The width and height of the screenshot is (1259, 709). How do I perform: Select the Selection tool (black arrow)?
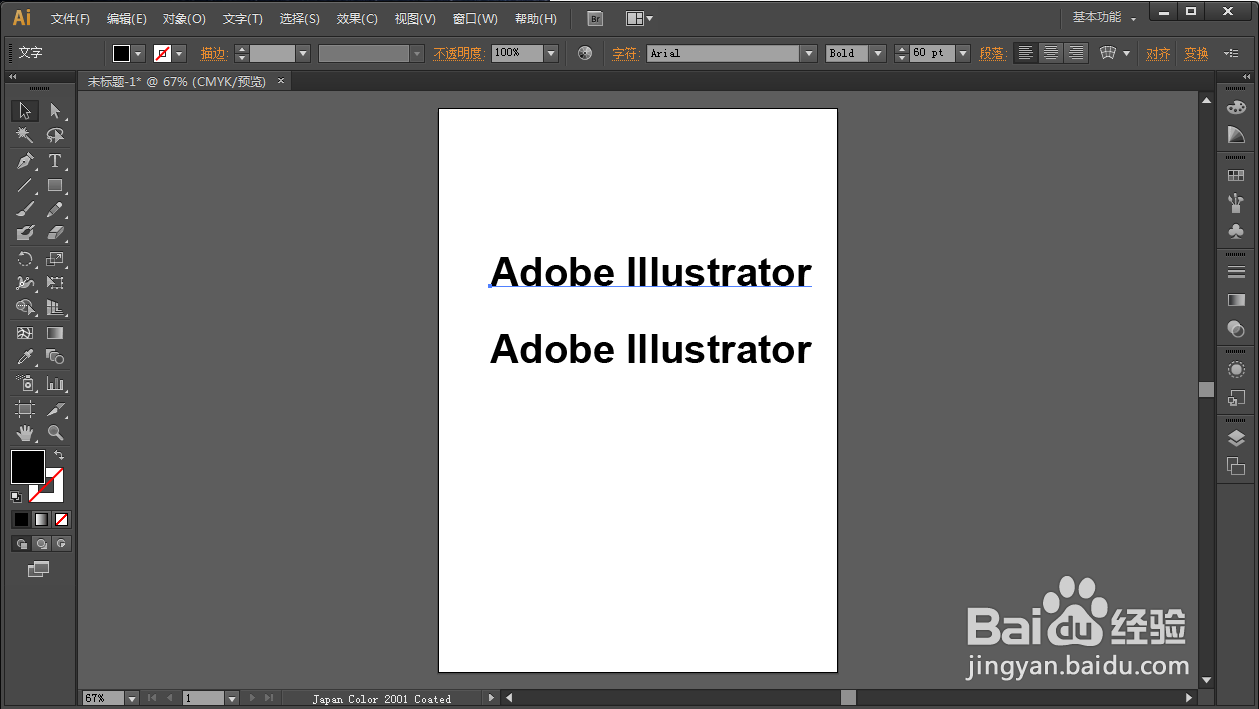25,110
